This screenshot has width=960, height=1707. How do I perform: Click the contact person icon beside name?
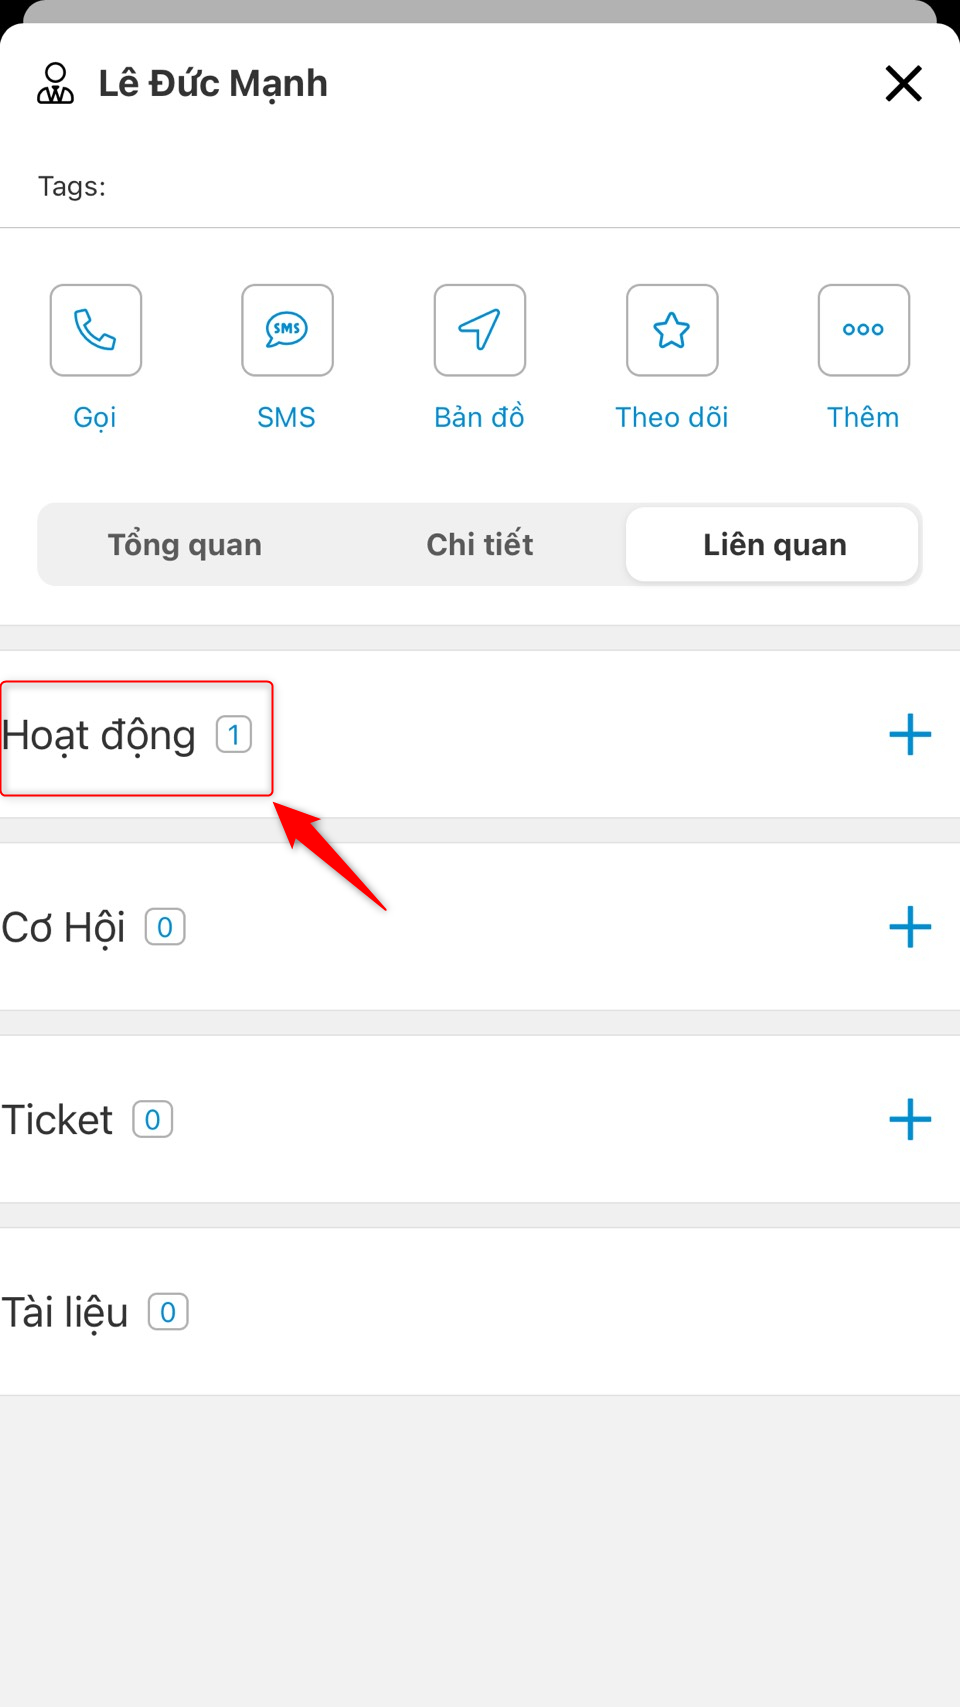56,84
